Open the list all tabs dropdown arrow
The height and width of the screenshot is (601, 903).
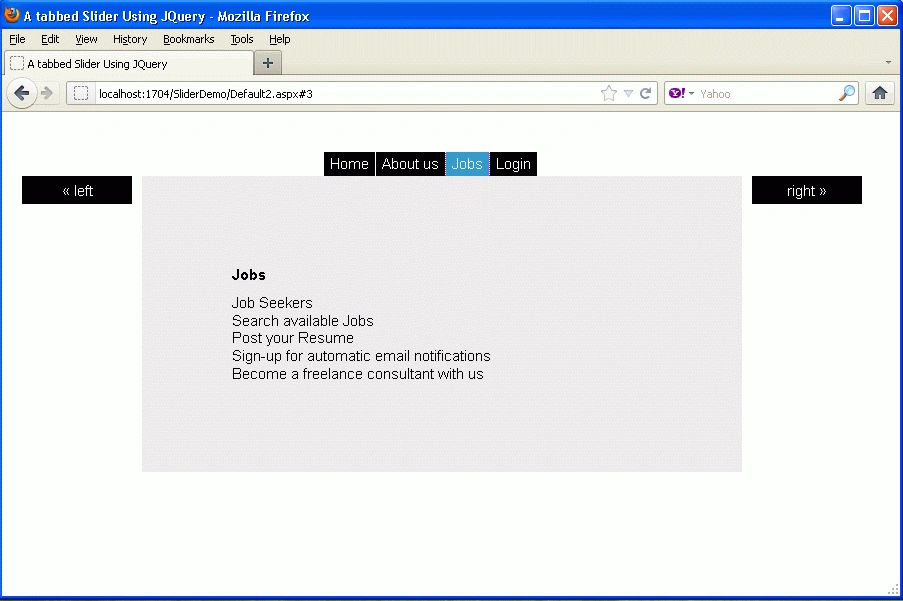(888, 62)
